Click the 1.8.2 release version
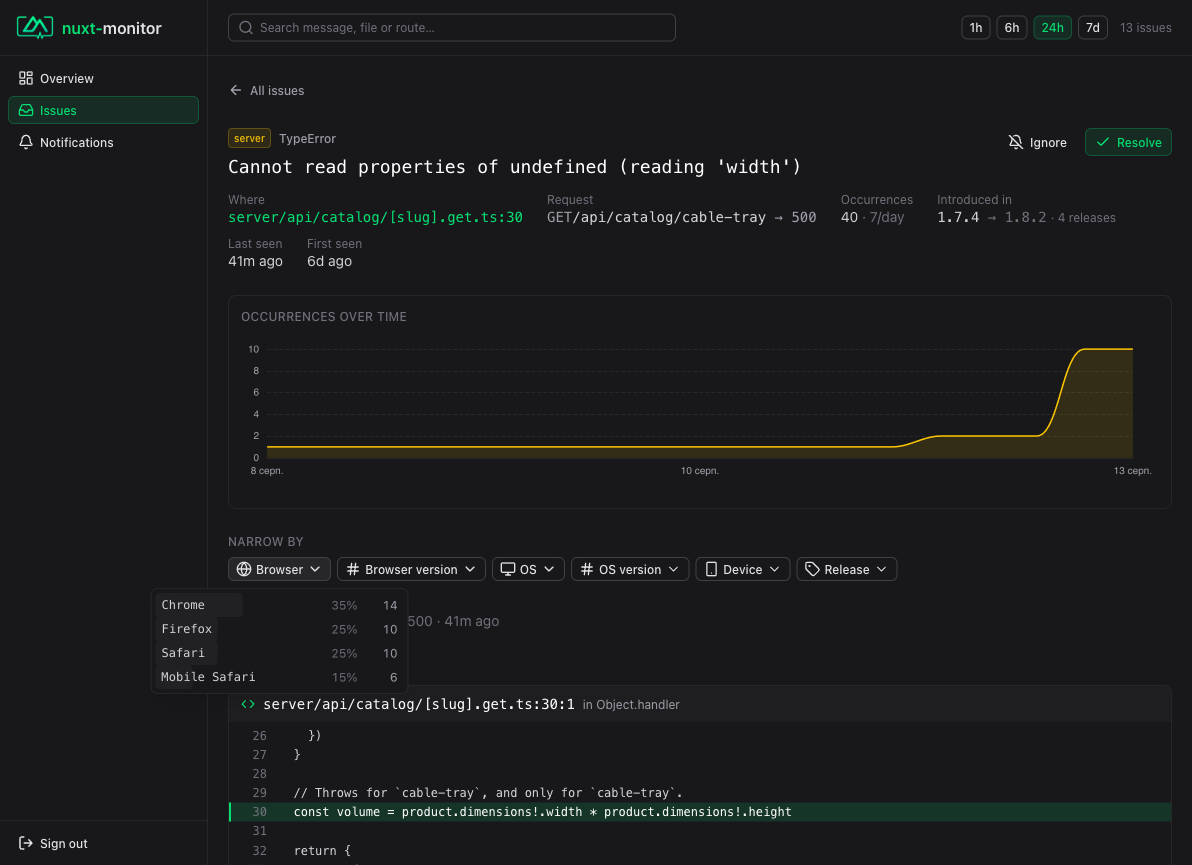 tap(1026, 217)
